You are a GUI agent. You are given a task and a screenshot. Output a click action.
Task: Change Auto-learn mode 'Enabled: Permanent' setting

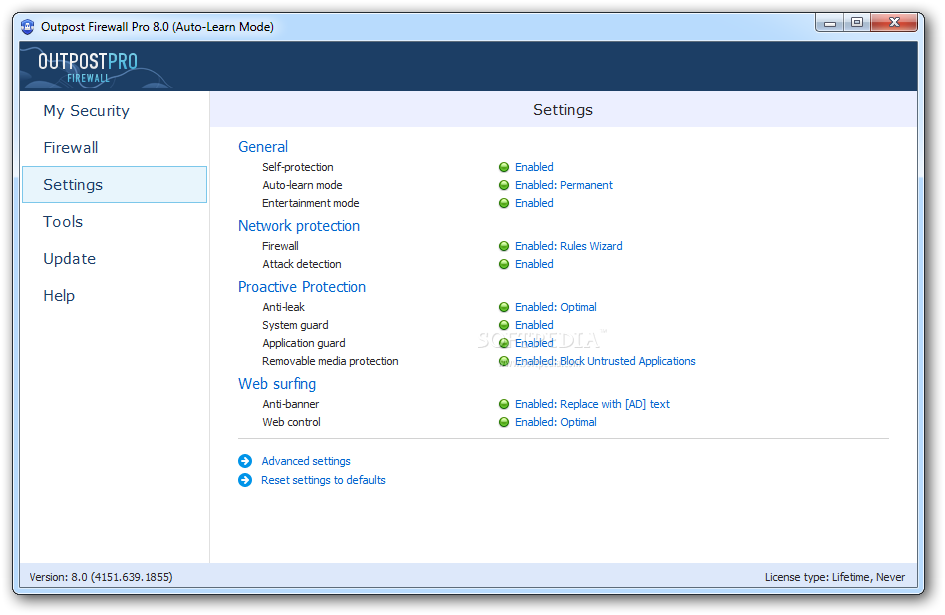(564, 185)
